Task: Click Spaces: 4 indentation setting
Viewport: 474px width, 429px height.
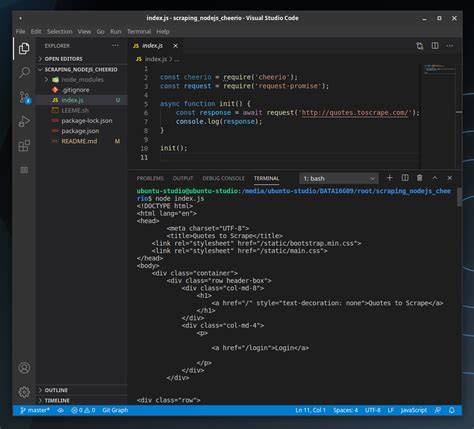Action: tap(345, 410)
